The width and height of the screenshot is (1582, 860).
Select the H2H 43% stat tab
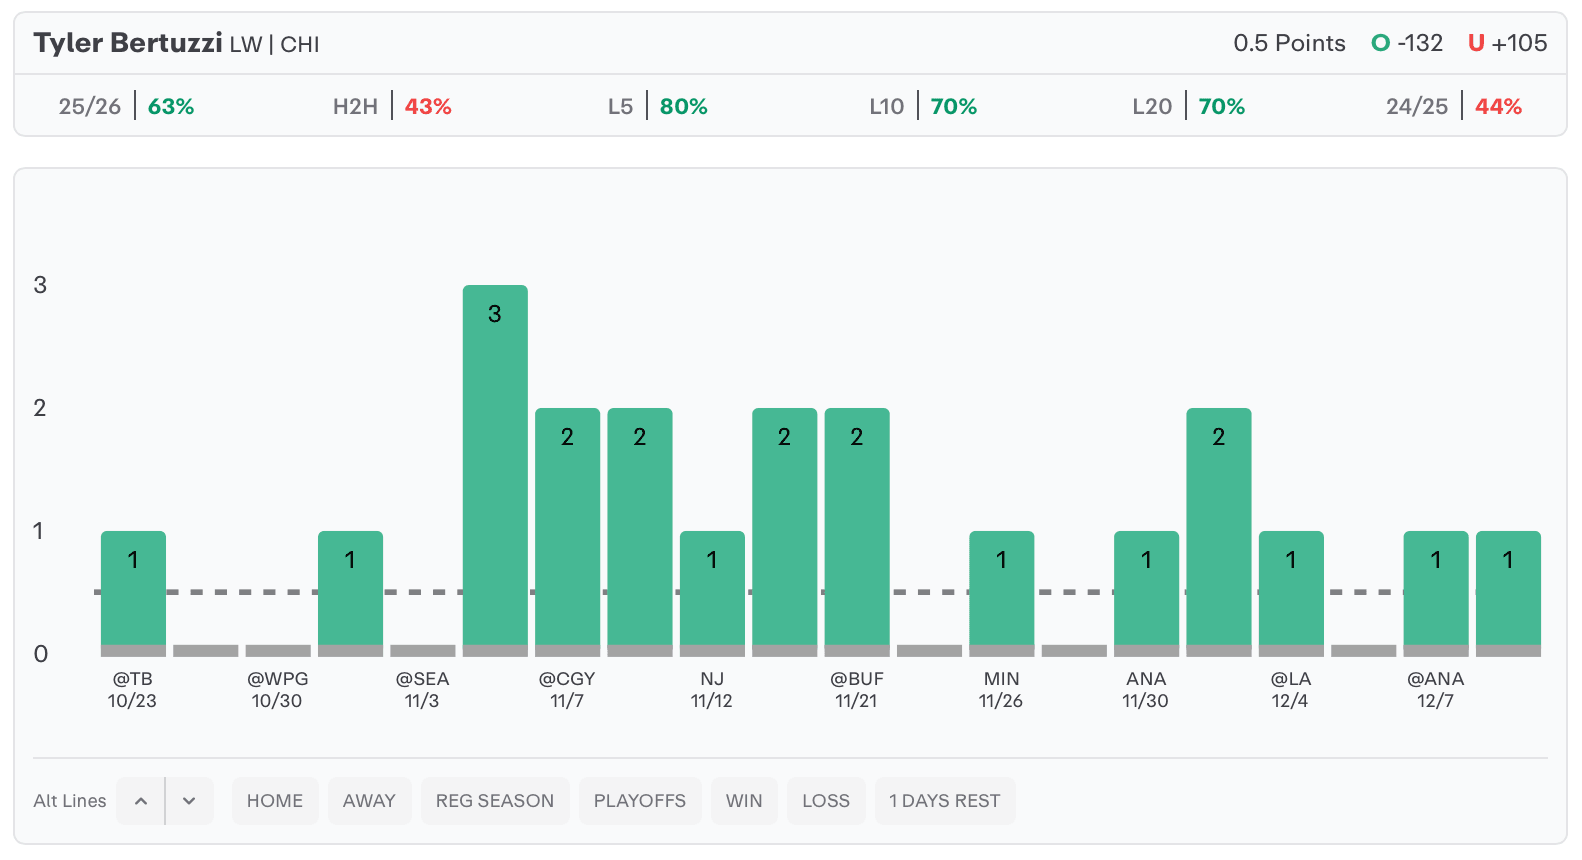392,106
